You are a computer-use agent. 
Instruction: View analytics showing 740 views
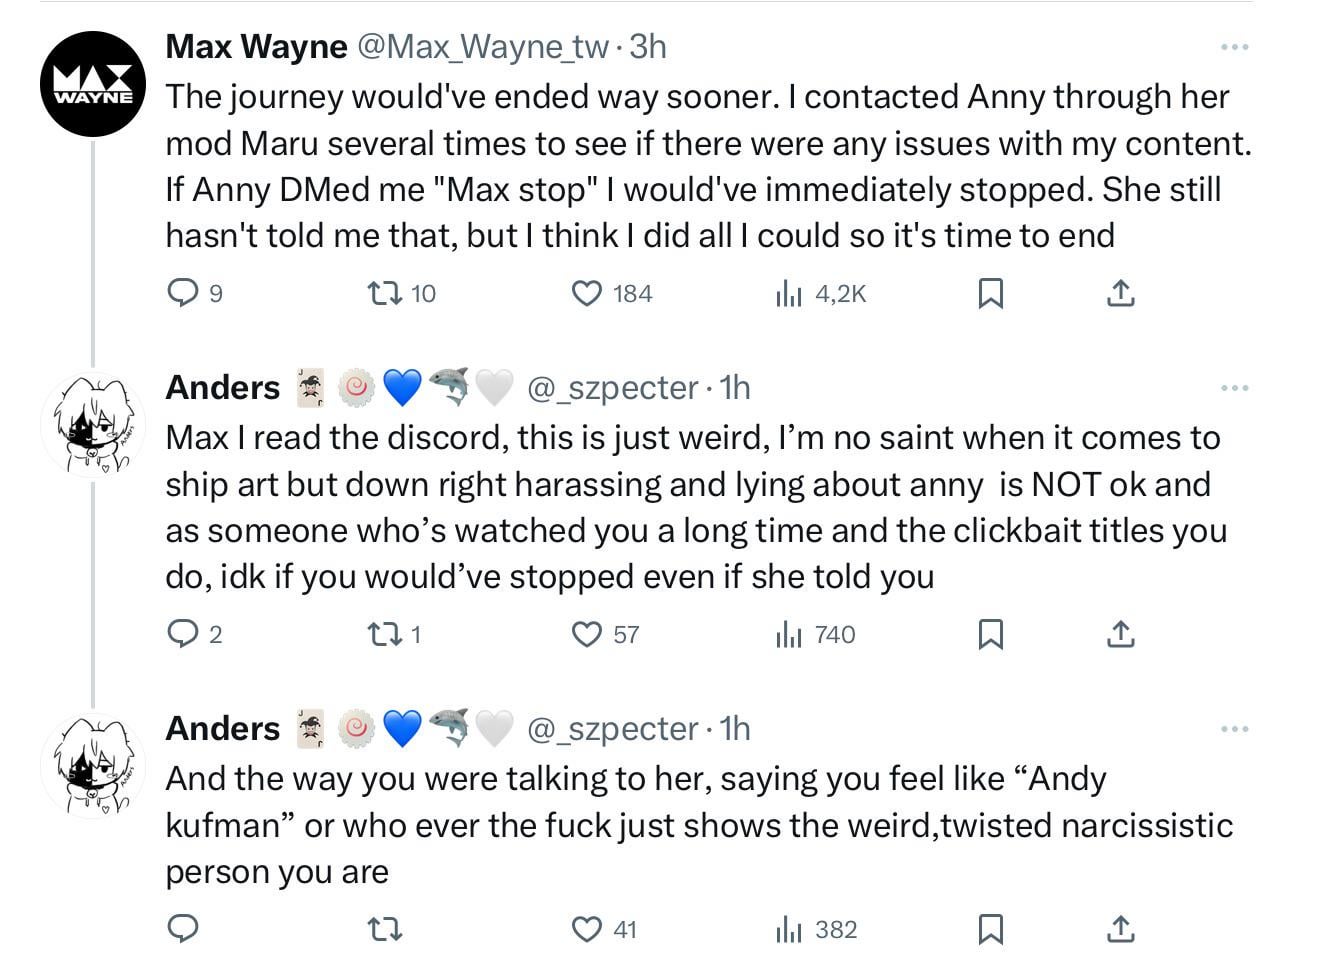click(816, 634)
